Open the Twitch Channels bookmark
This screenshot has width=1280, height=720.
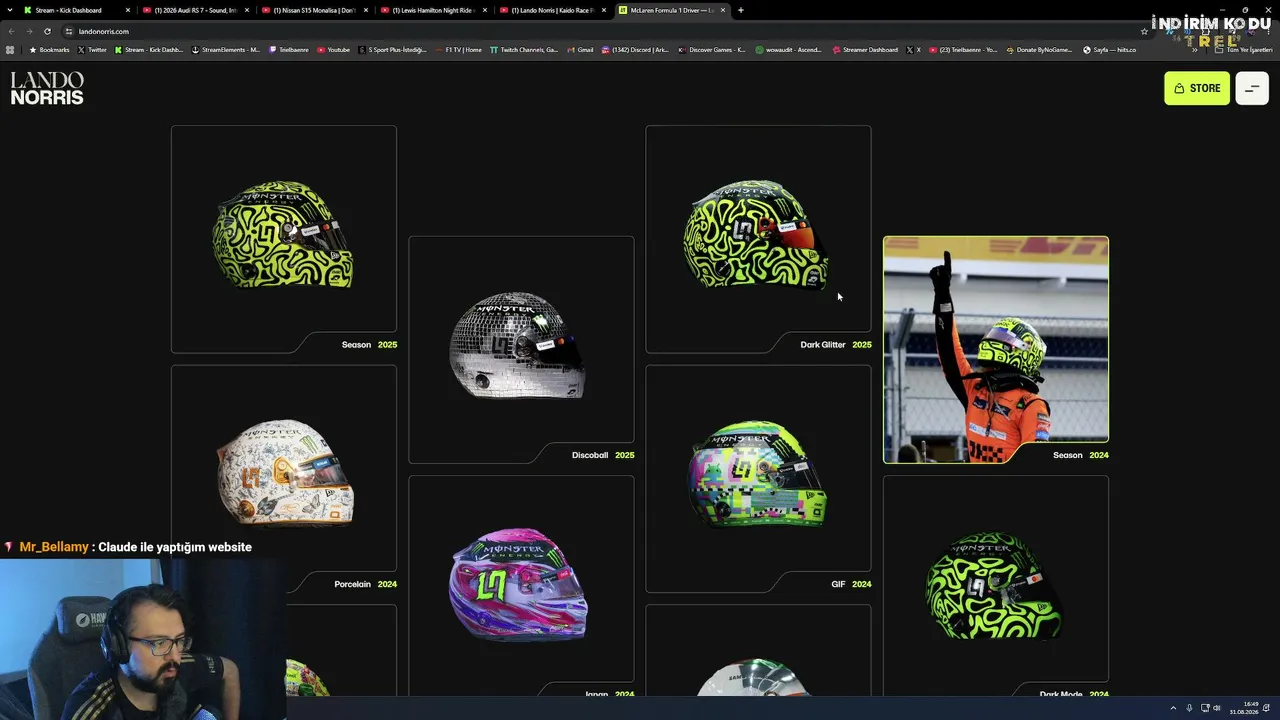[x=524, y=50]
